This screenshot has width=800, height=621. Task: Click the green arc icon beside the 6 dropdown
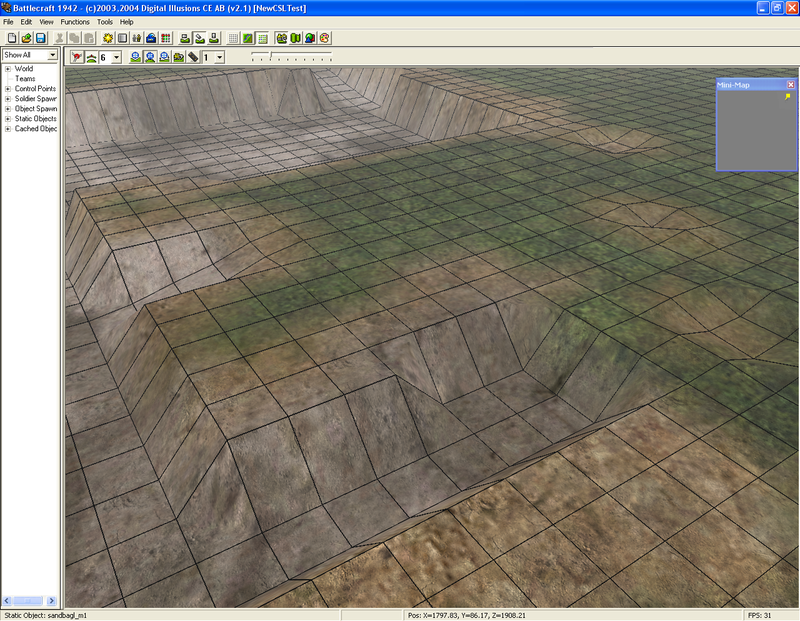(91, 57)
